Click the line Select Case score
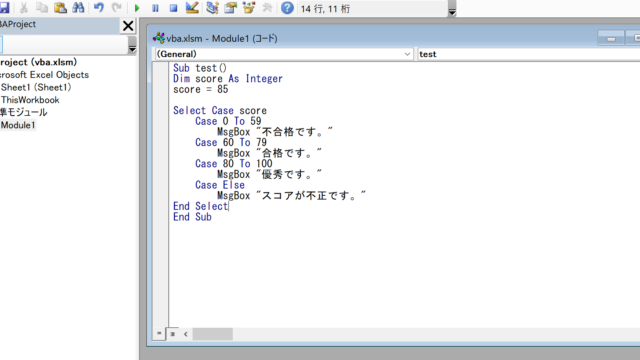The width and height of the screenshot is (640, 360). pos(220,111)
